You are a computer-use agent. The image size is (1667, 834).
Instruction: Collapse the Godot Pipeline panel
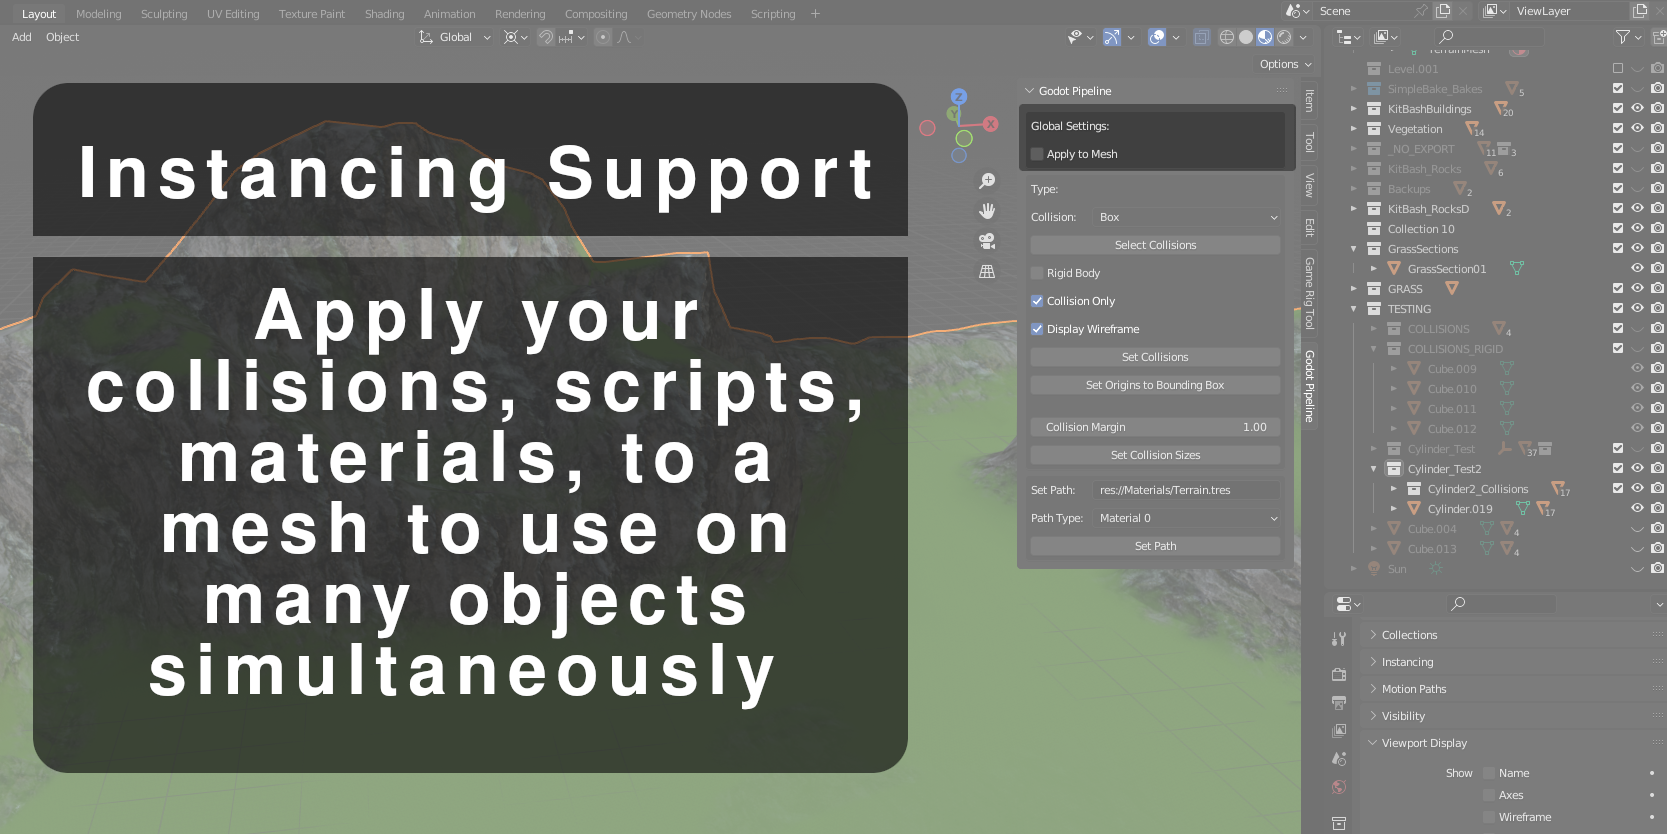click(1029, 91)
